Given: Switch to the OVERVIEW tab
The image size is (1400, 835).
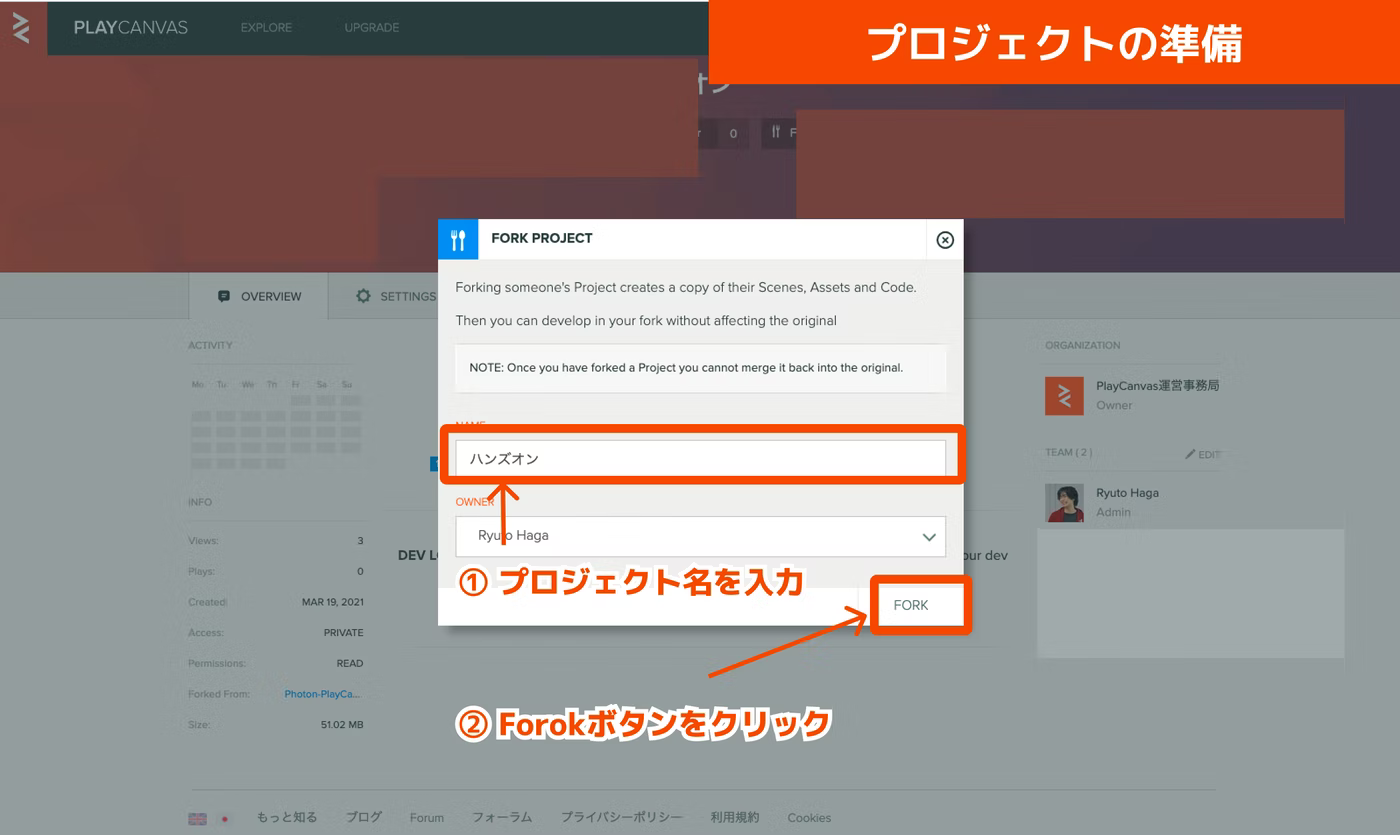Looking at the screenshot, I should 259,296.
